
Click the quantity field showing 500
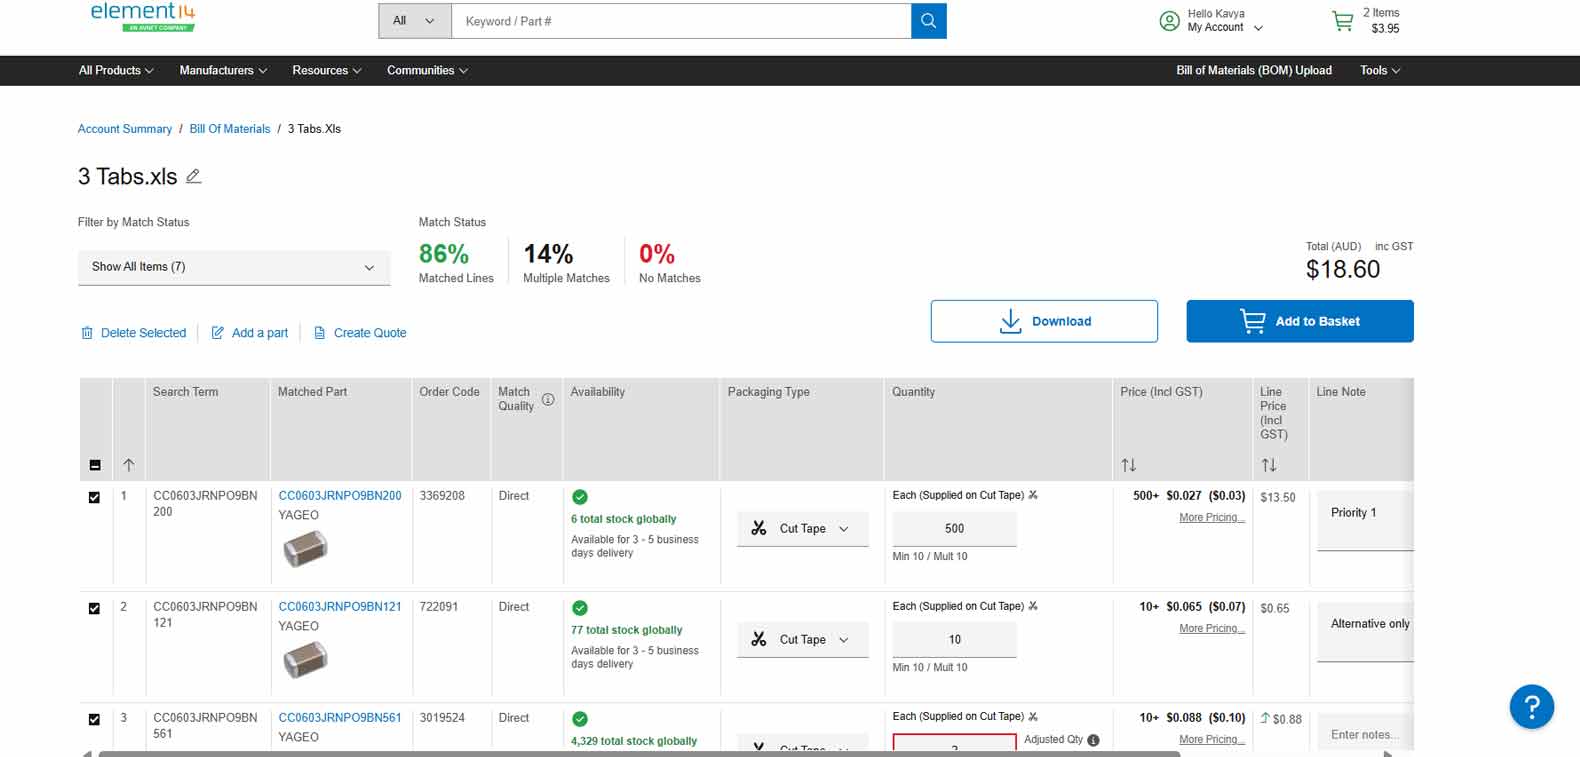pos(954,529)
